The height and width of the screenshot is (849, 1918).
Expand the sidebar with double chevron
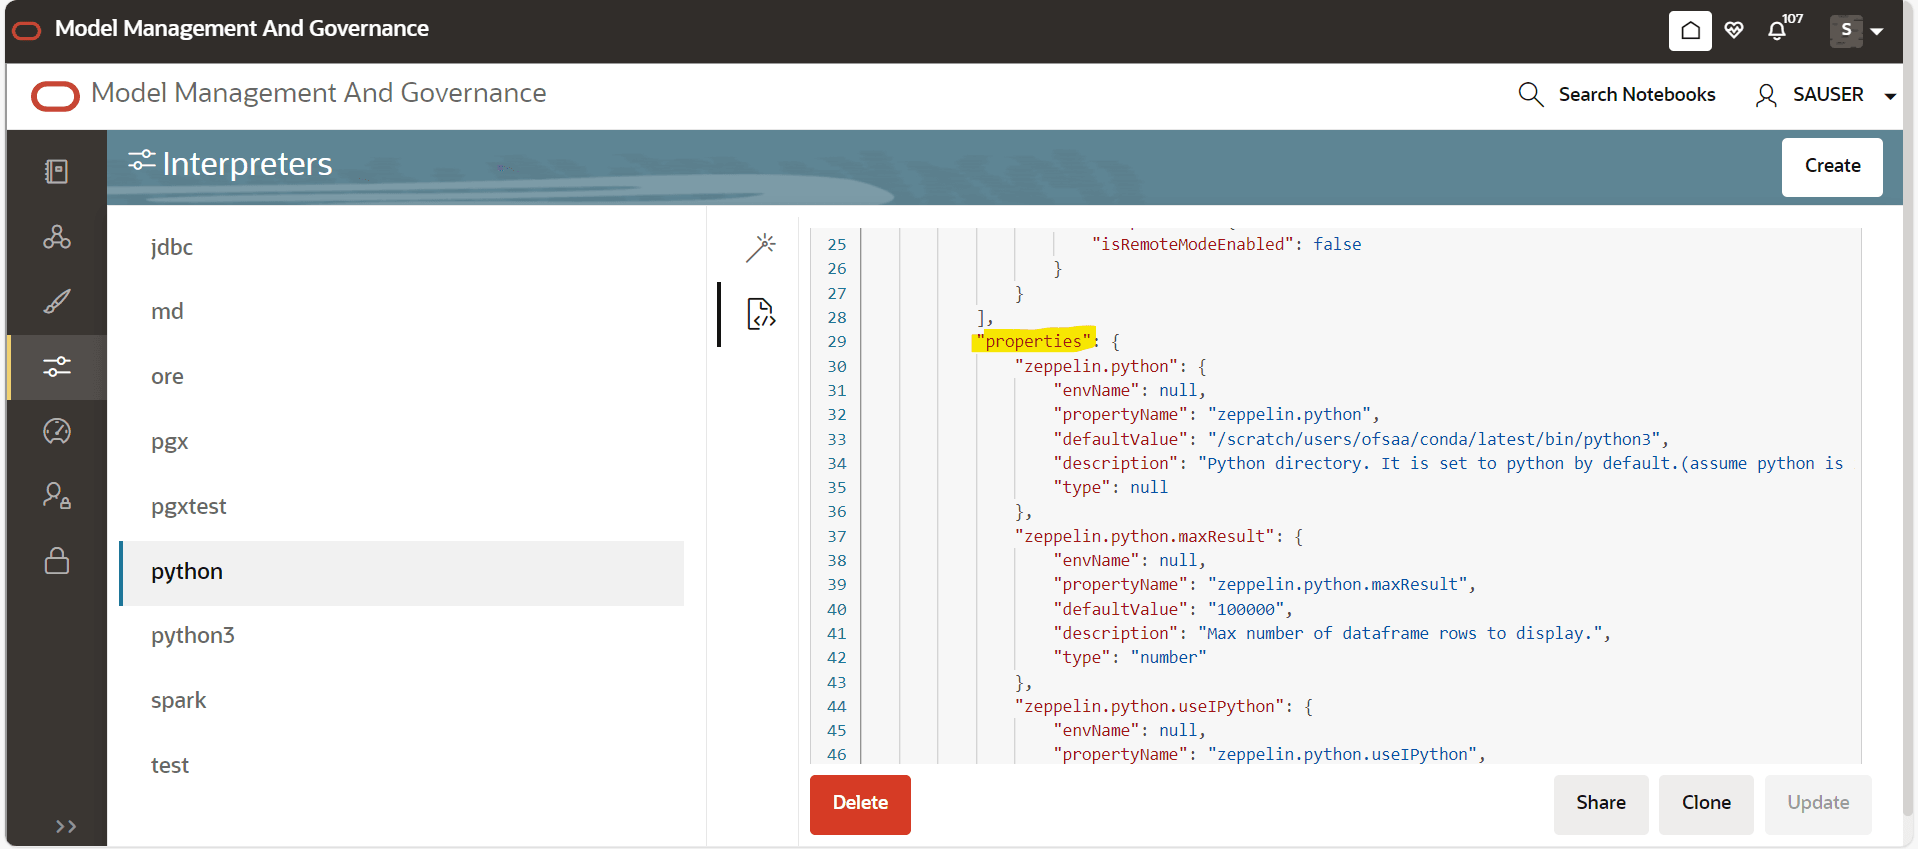point(66,826)
